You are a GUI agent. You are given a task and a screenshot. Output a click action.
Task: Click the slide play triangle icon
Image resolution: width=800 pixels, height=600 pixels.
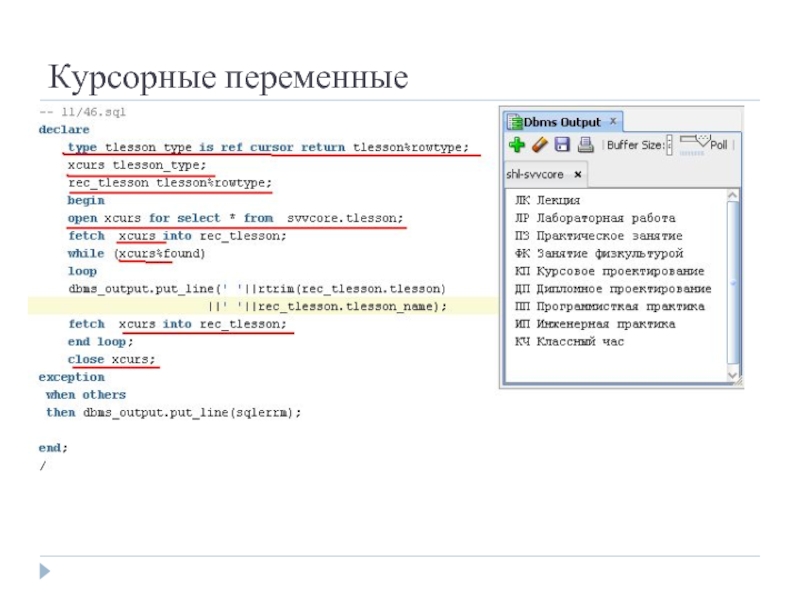click(x=45, y=571)
